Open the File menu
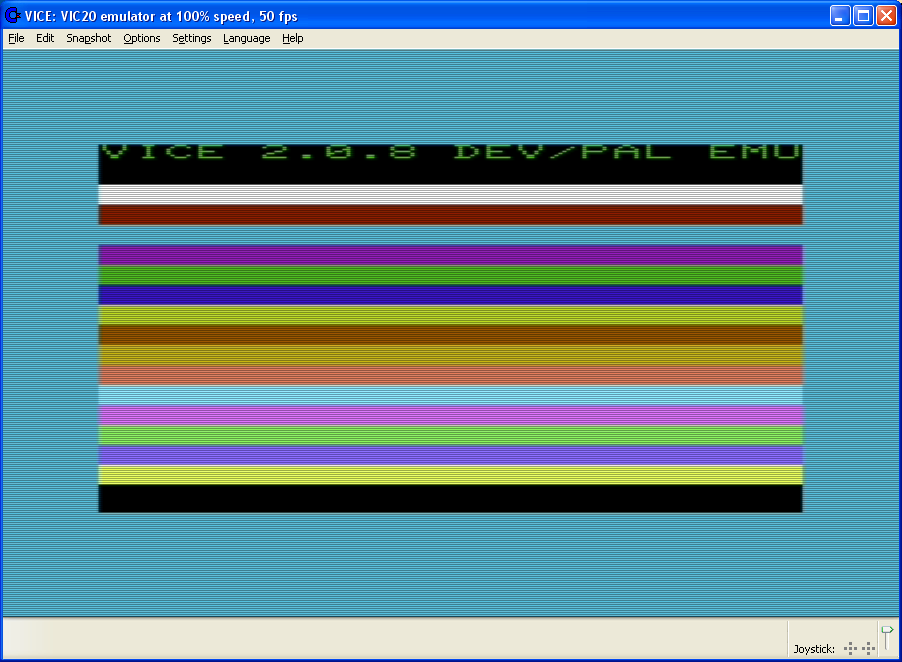This screenshot has width=902, height=662. tap(16, 39)
